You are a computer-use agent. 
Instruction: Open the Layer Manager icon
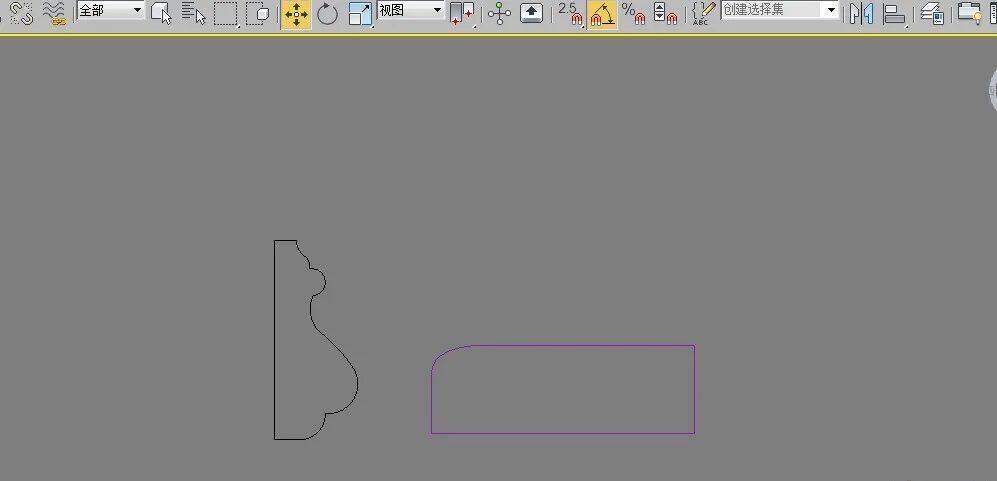932,13
